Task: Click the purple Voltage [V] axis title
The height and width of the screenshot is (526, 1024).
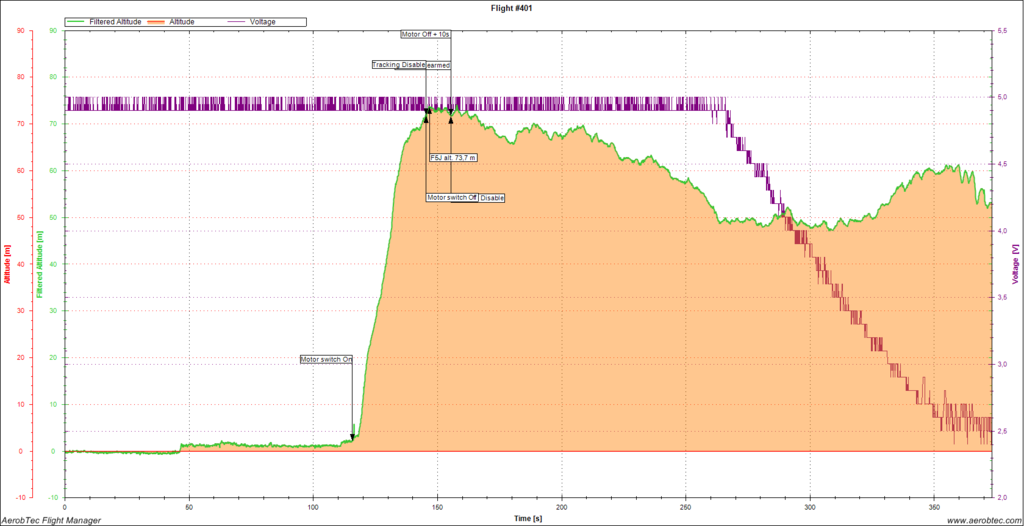Action: (x=1015, y=262)
